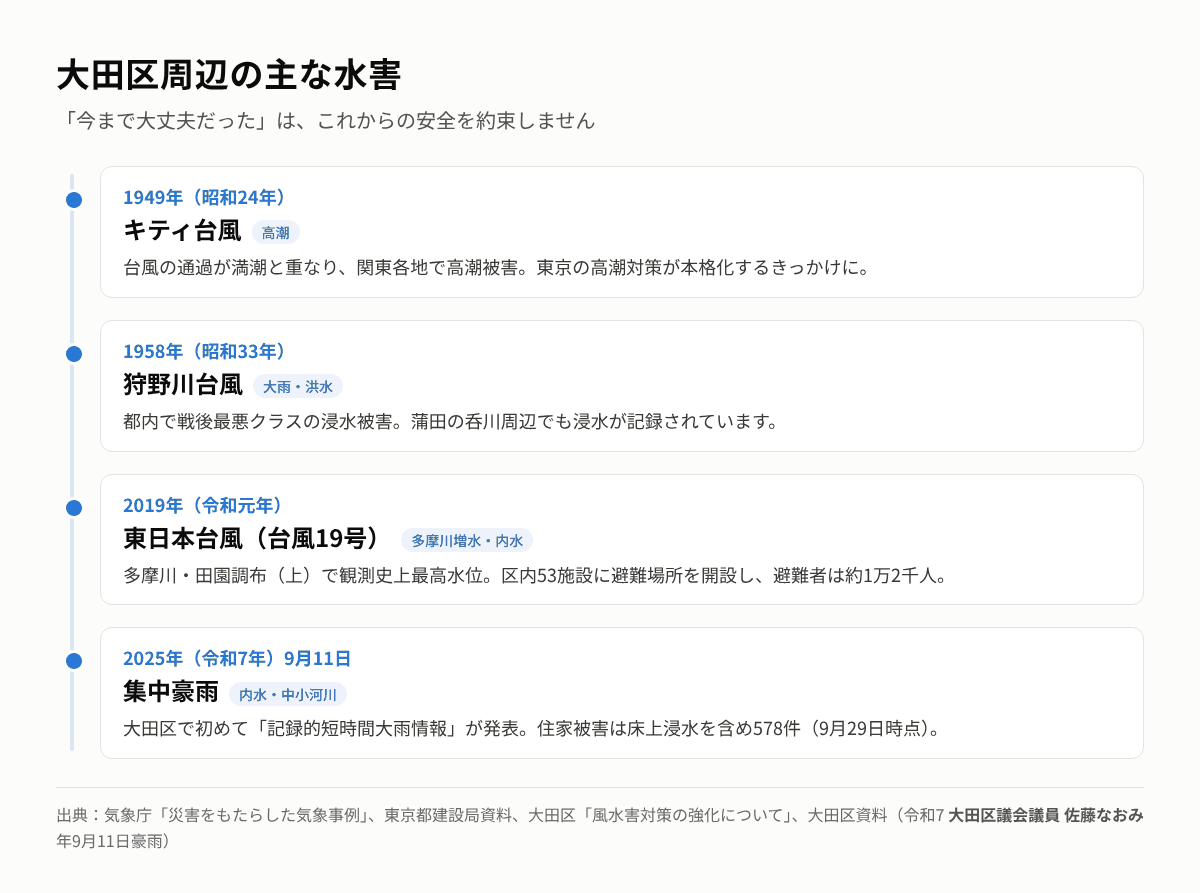
Task: Click the heading 狩野川台風
Action: (183, 385)
